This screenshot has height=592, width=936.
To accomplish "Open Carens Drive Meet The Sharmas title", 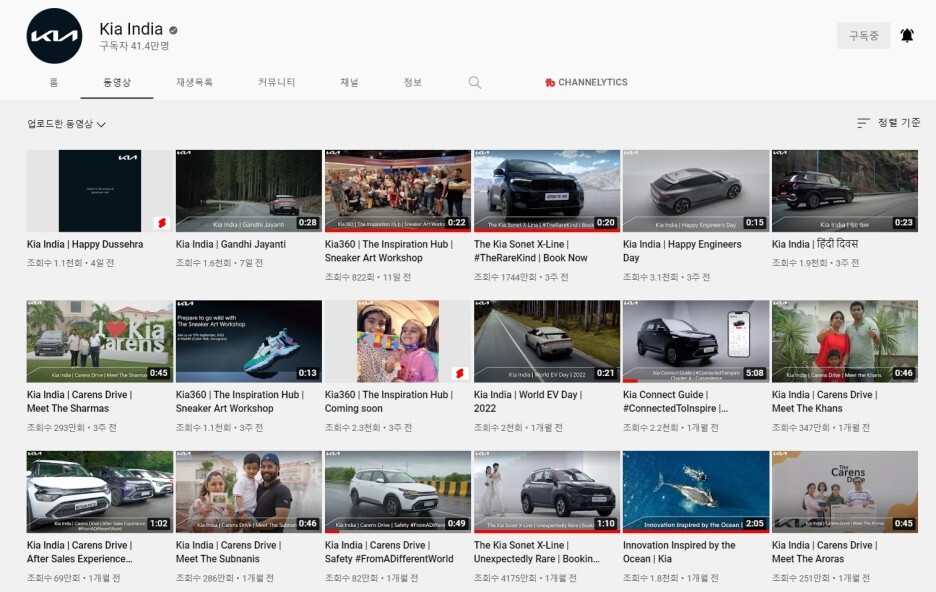I will [x=79, y=402].
